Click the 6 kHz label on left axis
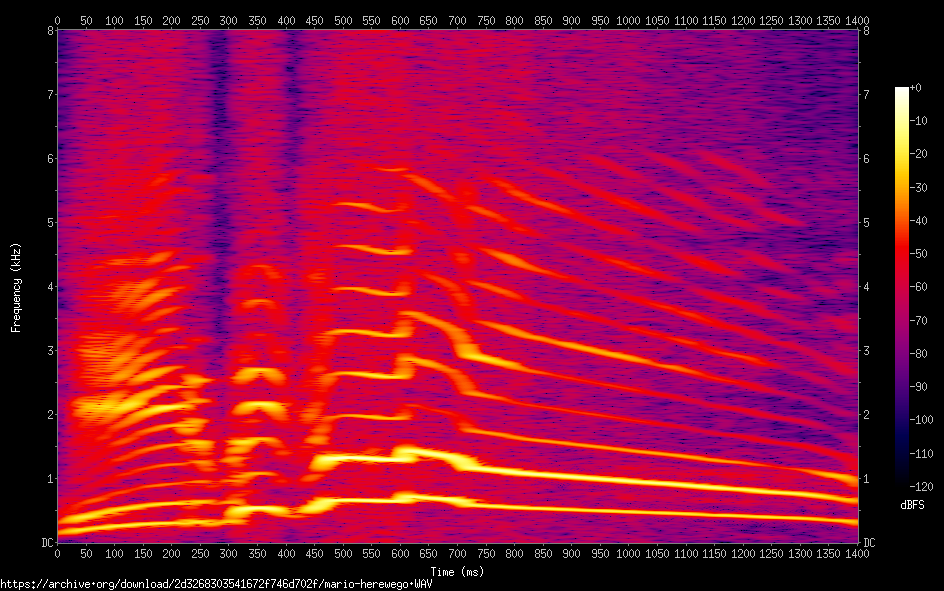The width and height of the screenshot is (944, 591). coord(49,159)
